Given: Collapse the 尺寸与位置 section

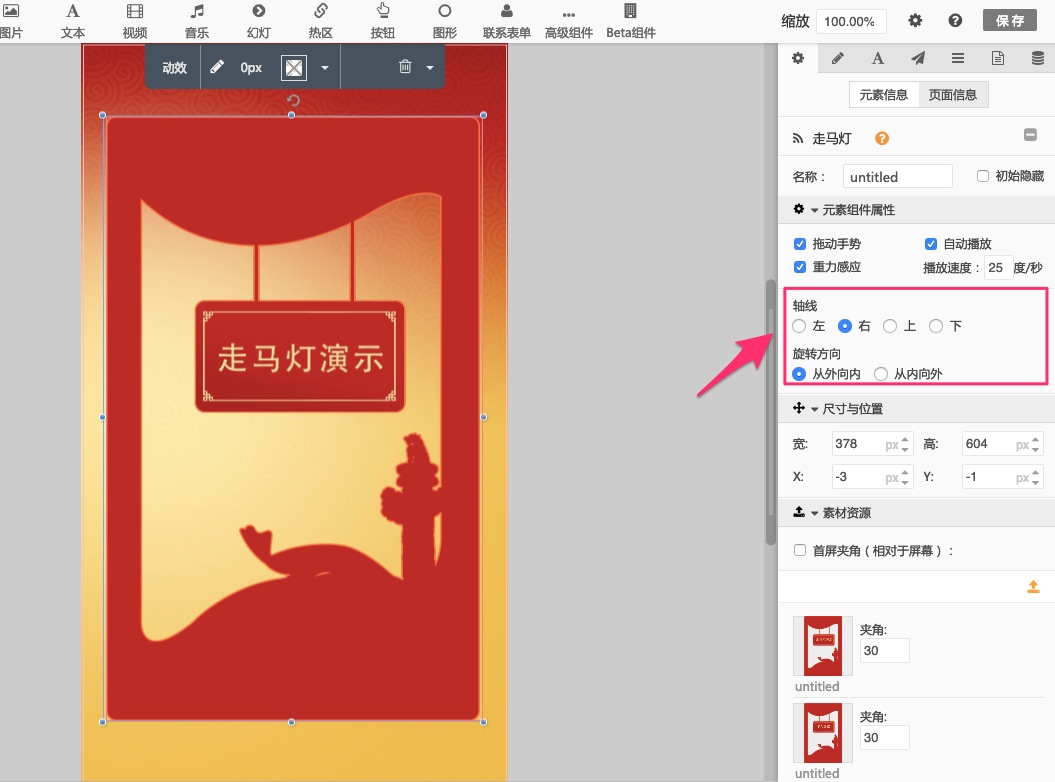Looking at the screenshot, I should [x=814, y=409].
